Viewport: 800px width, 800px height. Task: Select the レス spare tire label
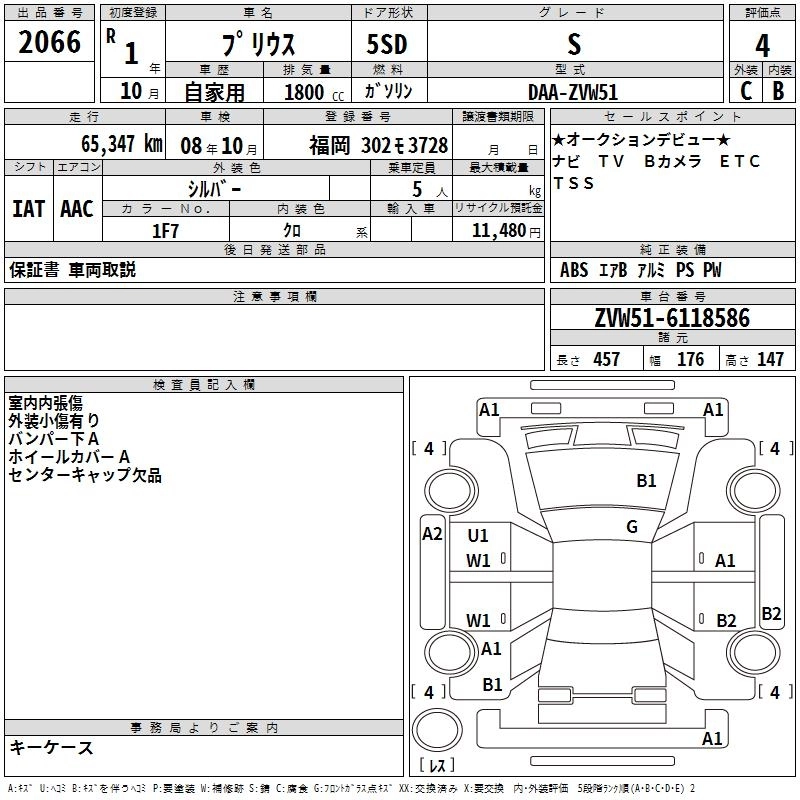pyautogui.click(x=437, y=765)
